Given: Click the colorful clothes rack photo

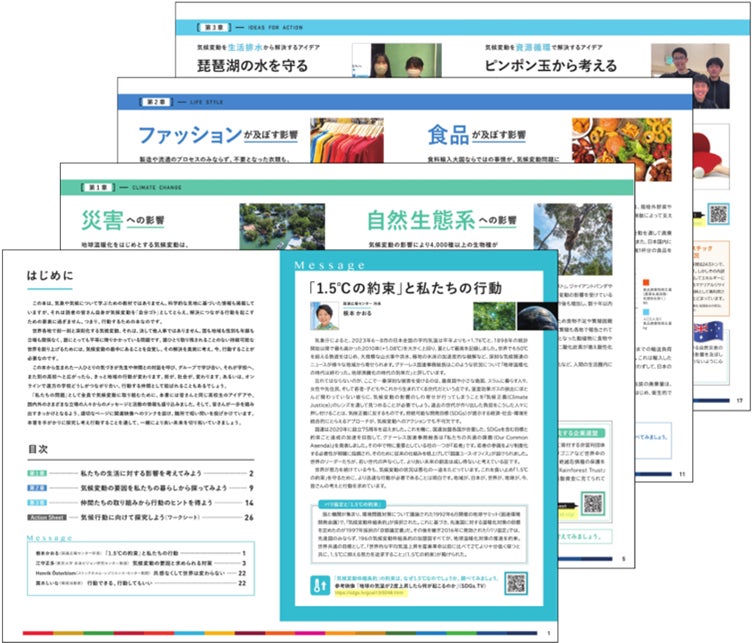Looking at the screenshot, I should click(x=347, y=140).
